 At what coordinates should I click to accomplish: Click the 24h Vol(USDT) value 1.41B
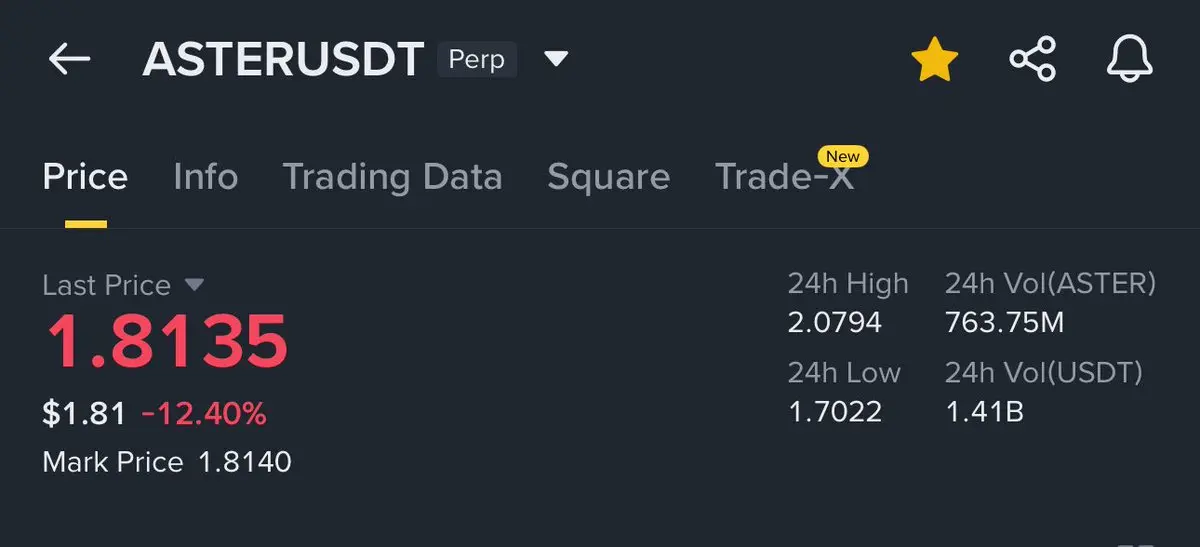click(984, 411)
